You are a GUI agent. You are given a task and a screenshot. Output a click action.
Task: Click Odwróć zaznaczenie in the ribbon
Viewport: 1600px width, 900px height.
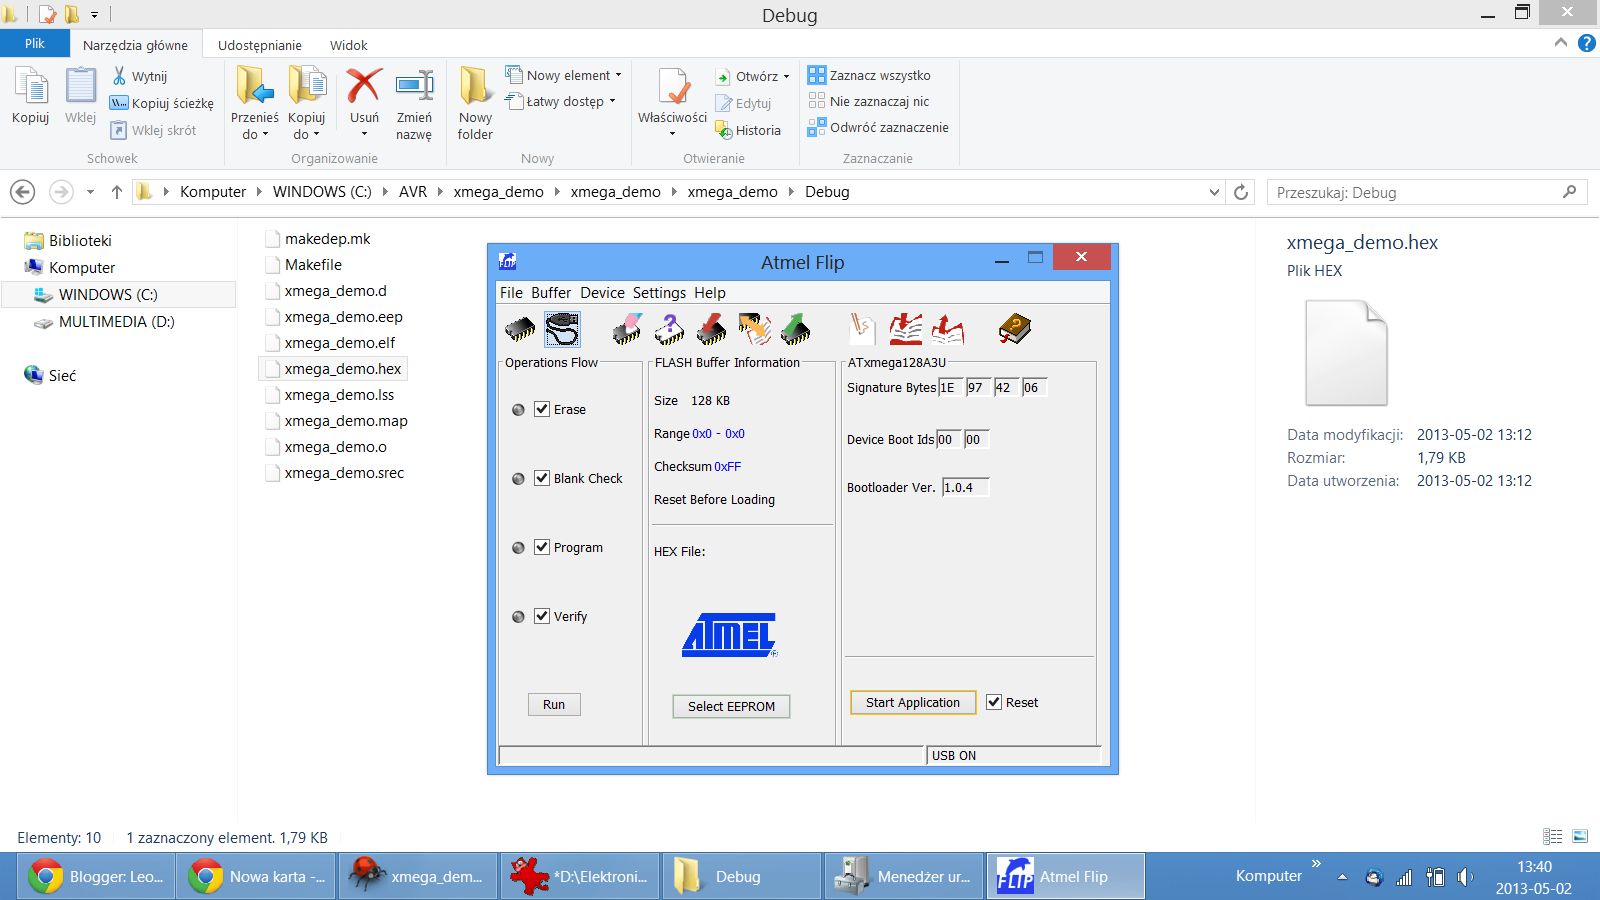point(878,127)
